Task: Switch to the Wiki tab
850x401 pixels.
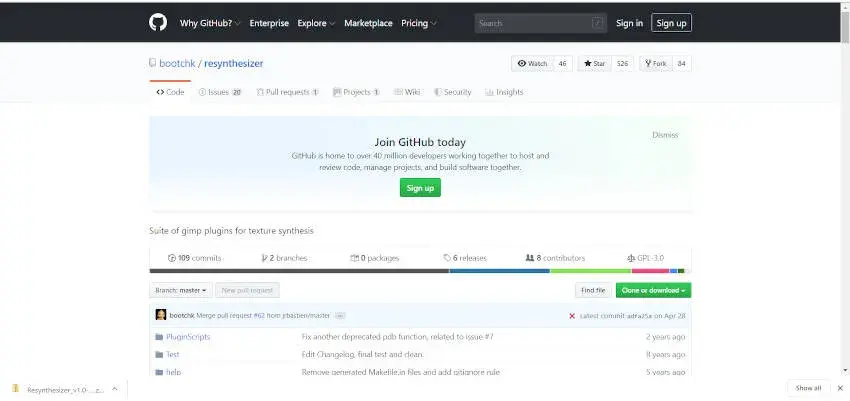Action: point(407,92)
